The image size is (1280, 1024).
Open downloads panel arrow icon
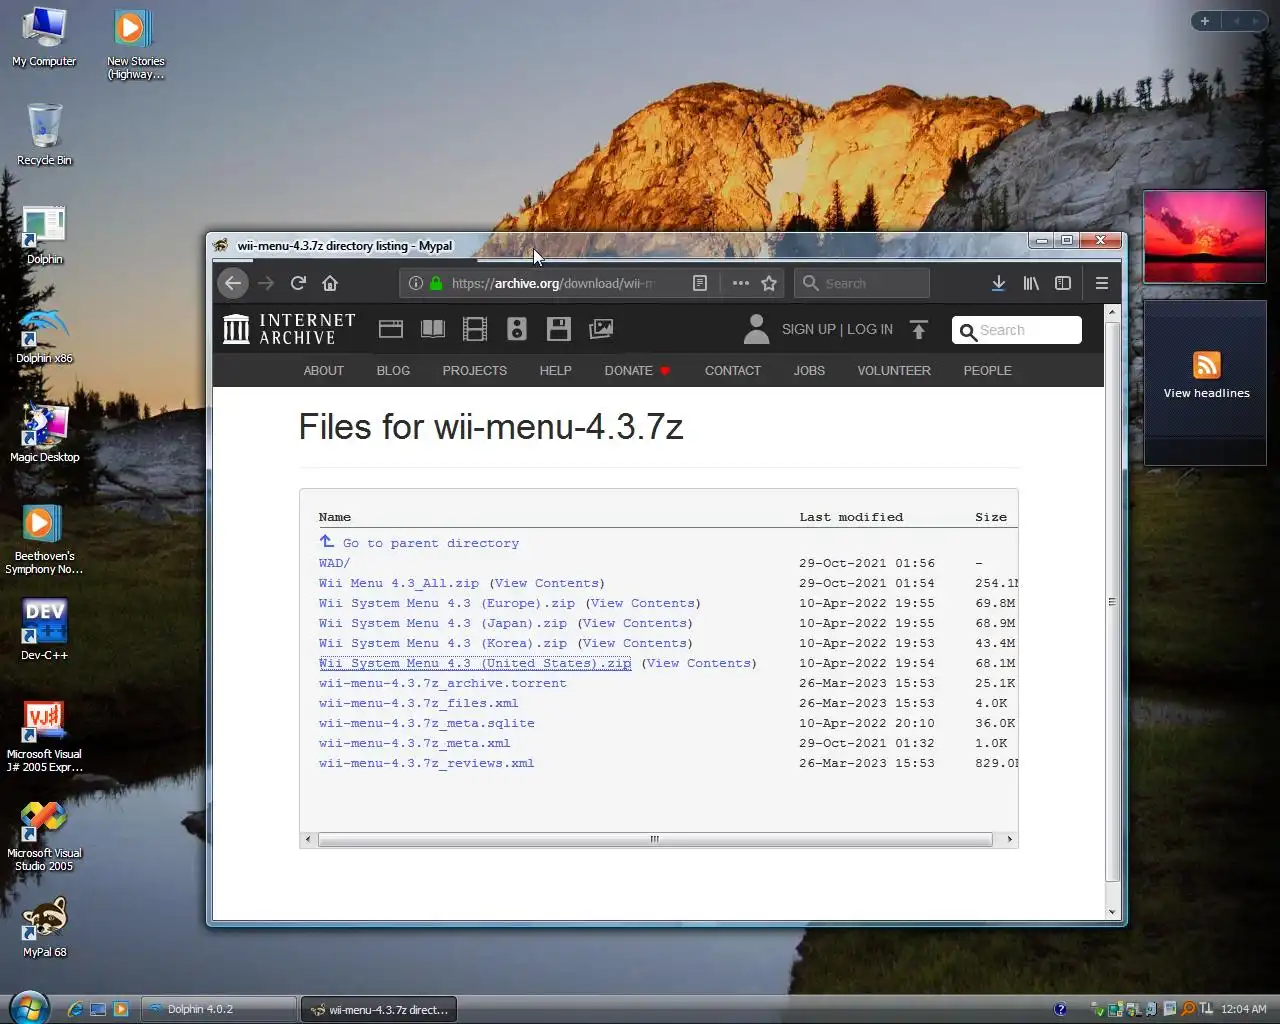tap(998, 283)
